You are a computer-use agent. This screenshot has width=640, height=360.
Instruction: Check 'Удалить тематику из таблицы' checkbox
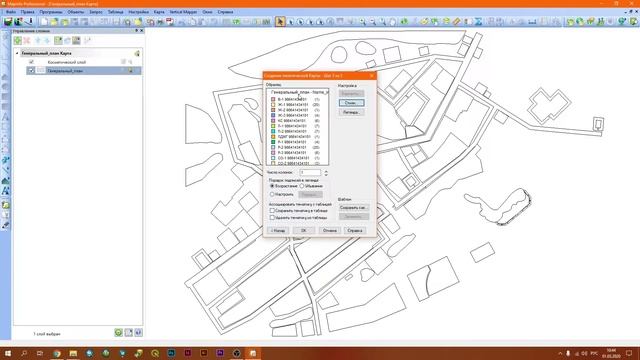pos(272,218)
